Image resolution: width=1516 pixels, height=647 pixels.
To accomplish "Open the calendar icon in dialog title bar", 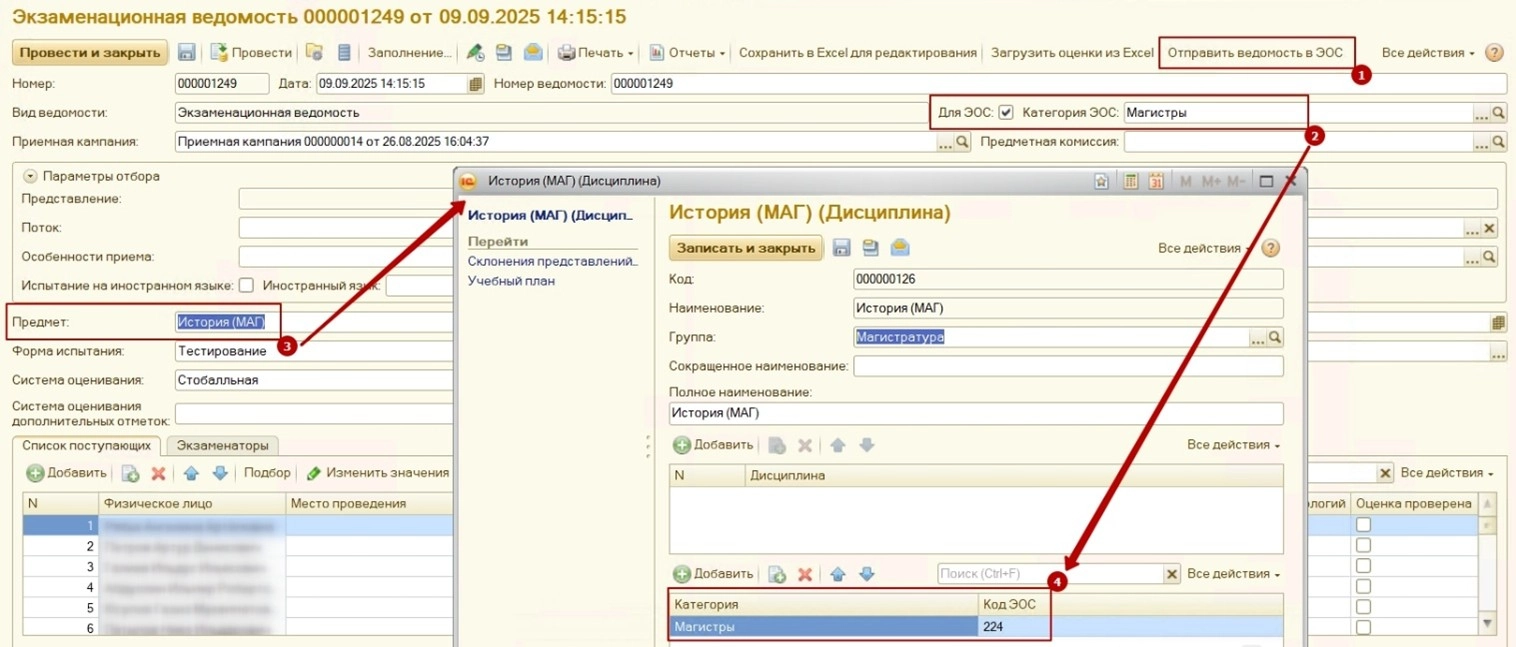I will (1156, 181).
